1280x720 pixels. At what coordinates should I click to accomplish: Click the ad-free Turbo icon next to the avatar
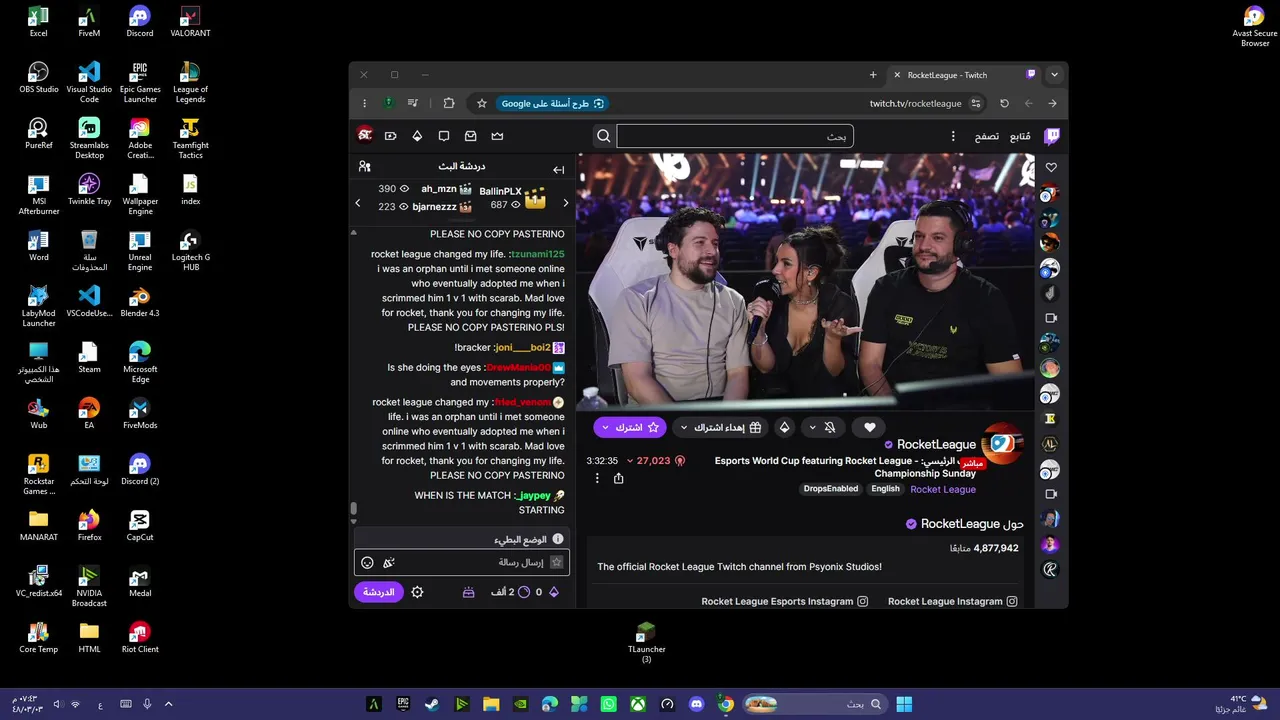coord(390,136)
